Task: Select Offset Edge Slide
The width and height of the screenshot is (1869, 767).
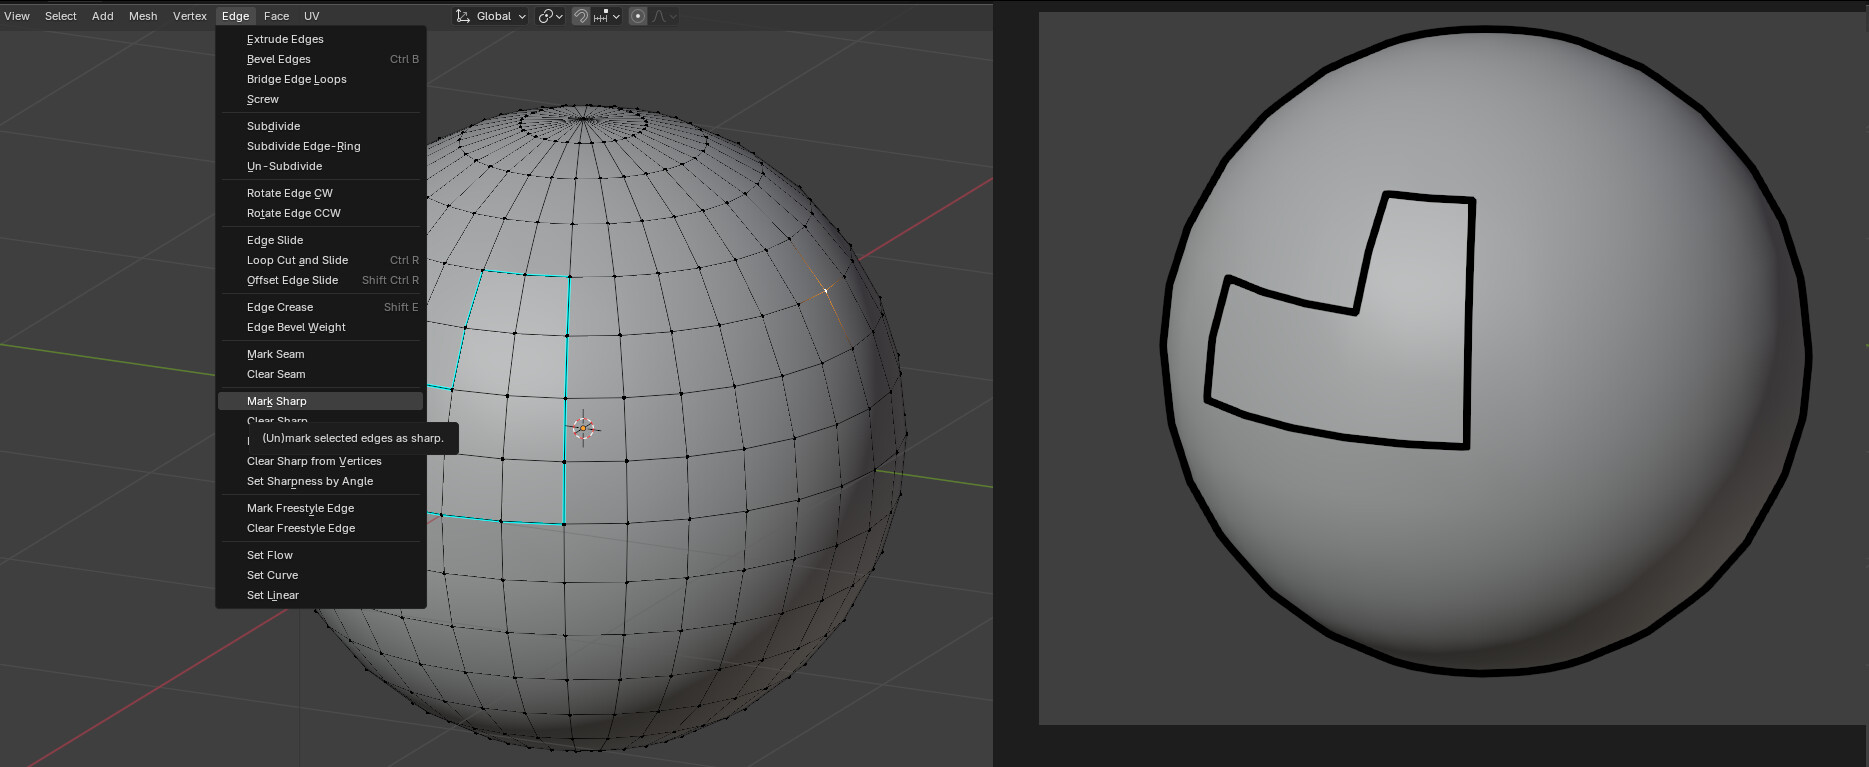Action: [x=321, y=280]
